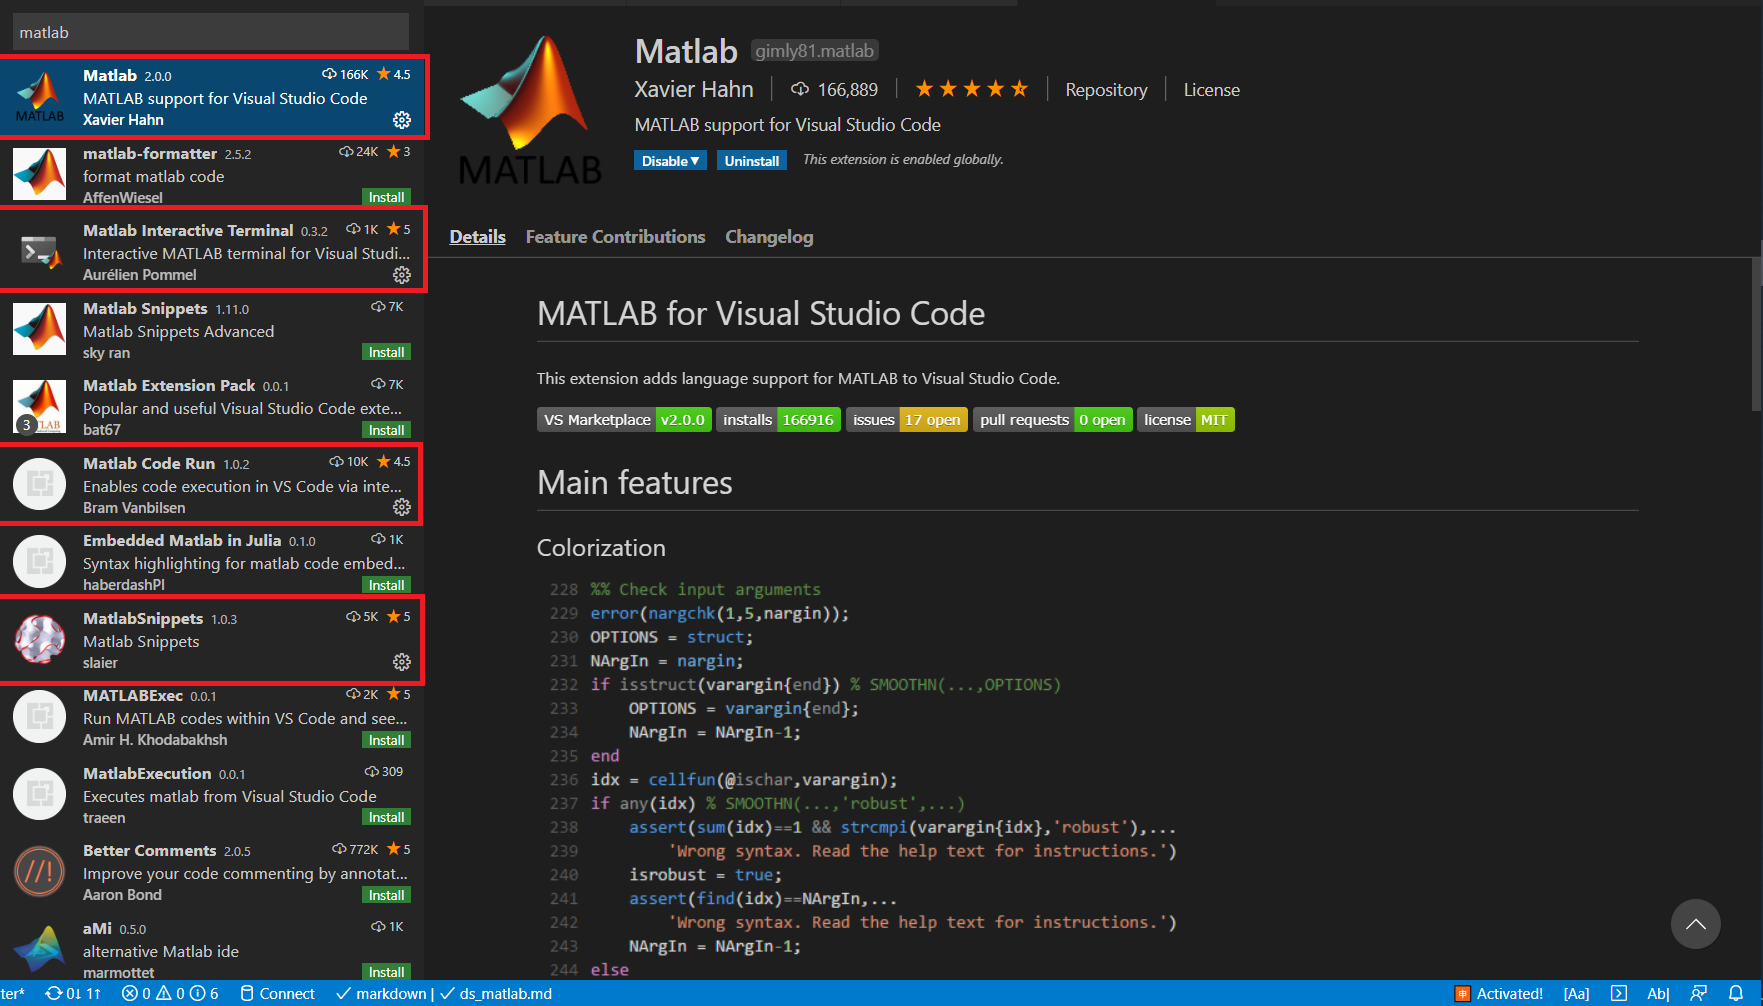Click the Matlab Extension Pack icon

(x=40, y=407)
